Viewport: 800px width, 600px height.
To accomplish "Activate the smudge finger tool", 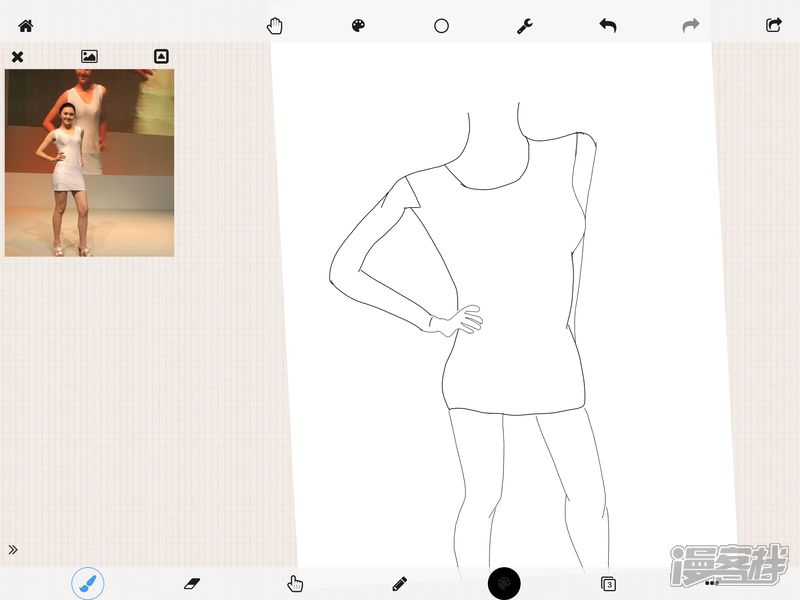I will click(x=295, y=583).
